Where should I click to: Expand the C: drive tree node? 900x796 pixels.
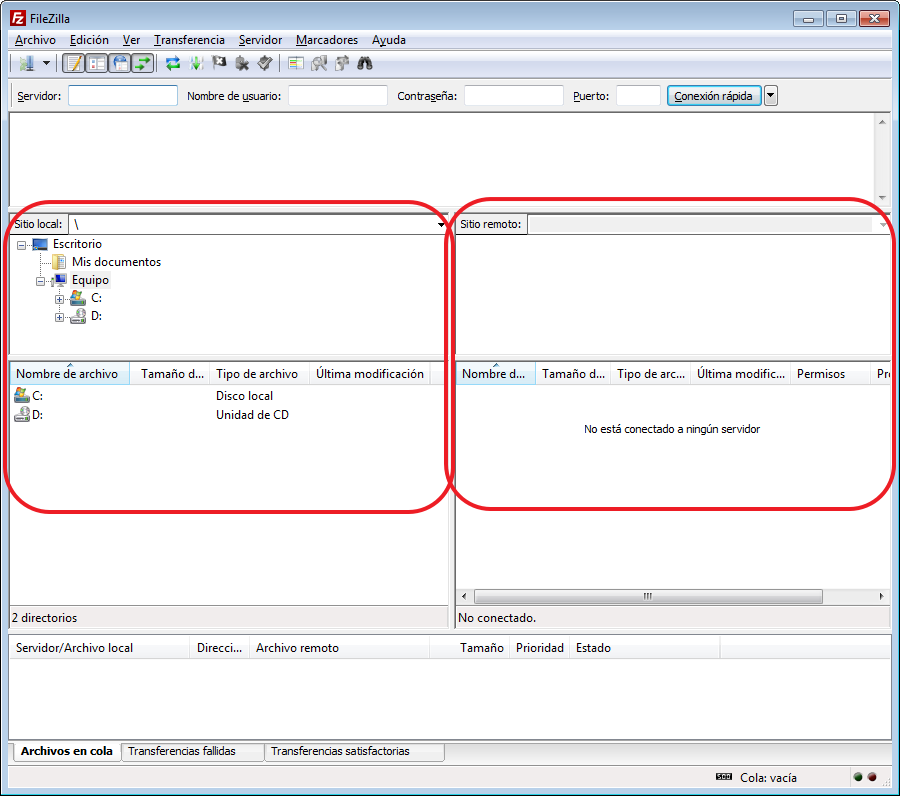60,299
